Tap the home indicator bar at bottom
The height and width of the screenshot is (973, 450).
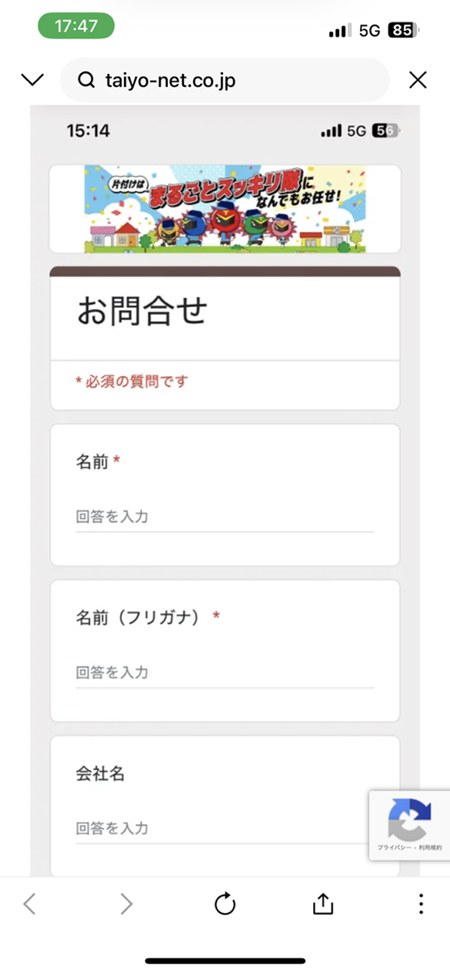(225, 961)
